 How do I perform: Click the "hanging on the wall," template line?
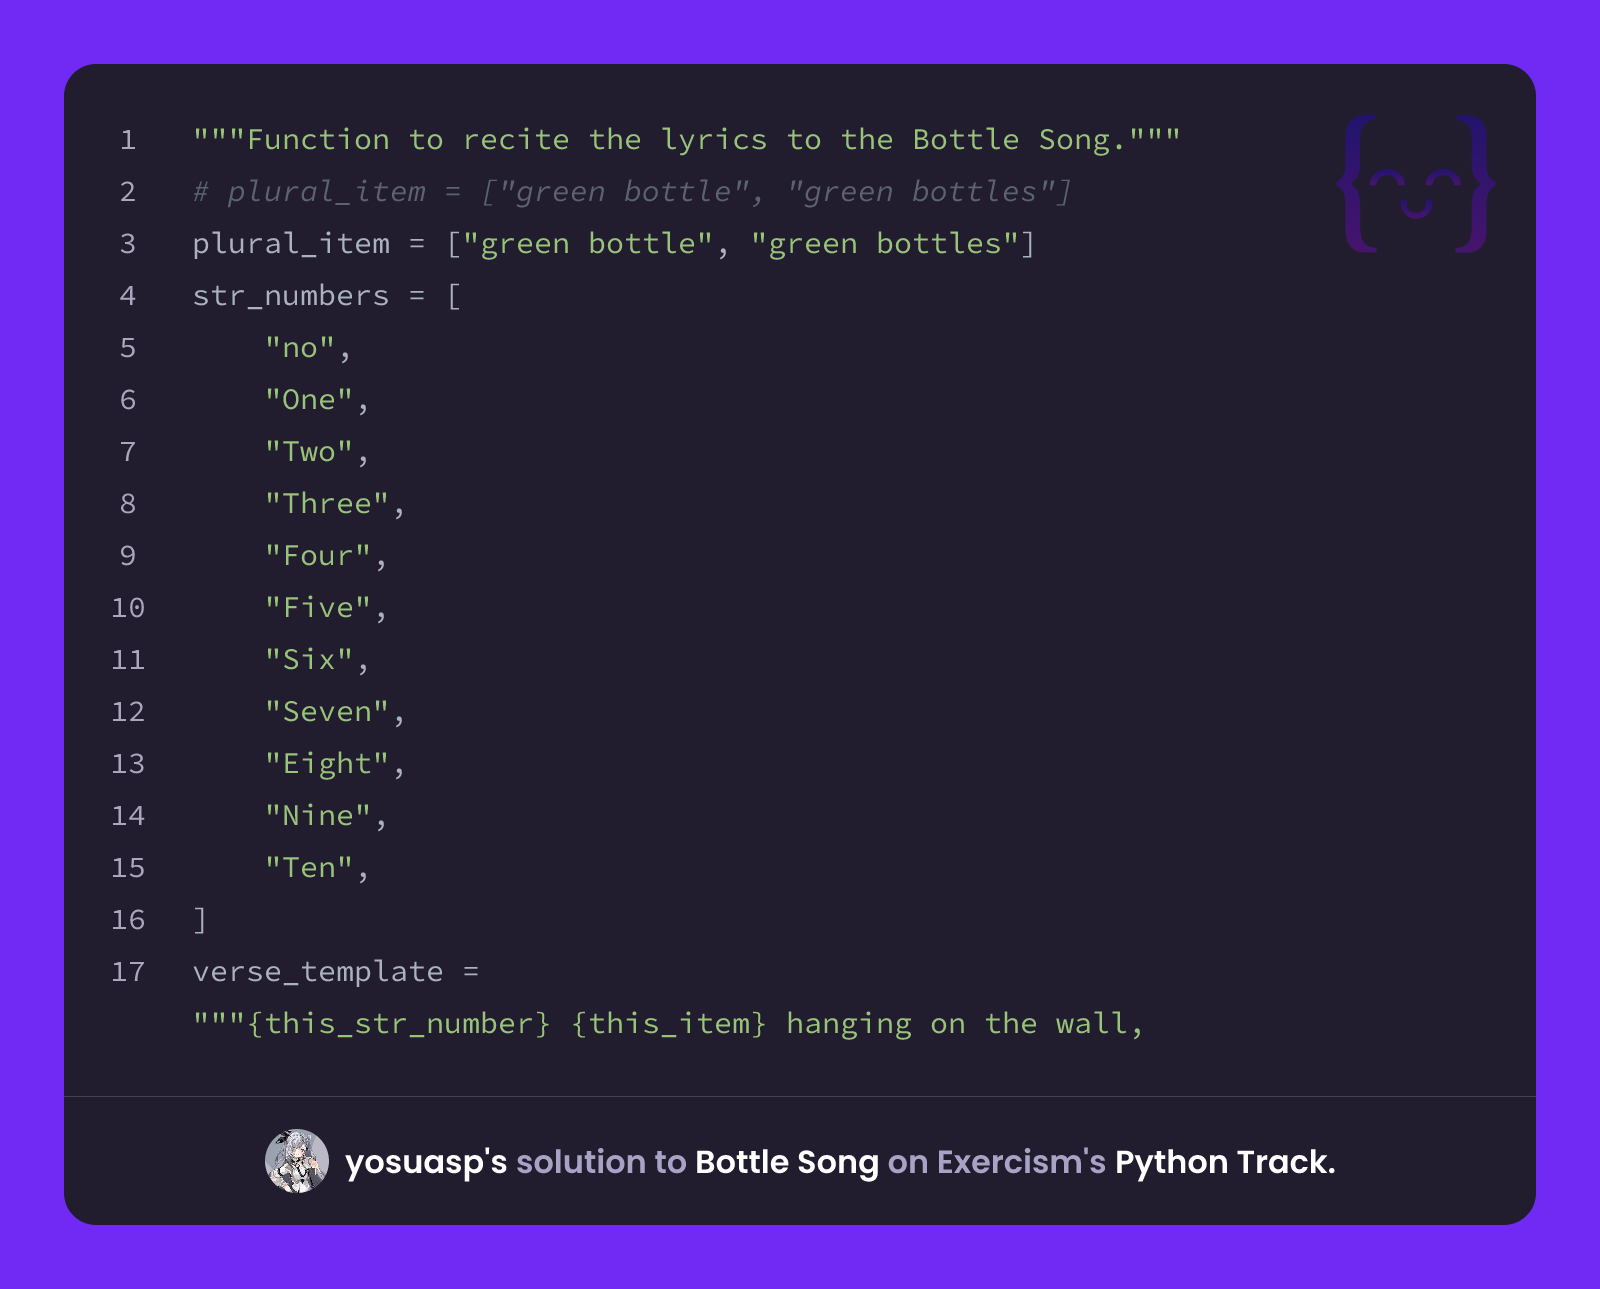pyautogui.click(x=668, y=1024)
